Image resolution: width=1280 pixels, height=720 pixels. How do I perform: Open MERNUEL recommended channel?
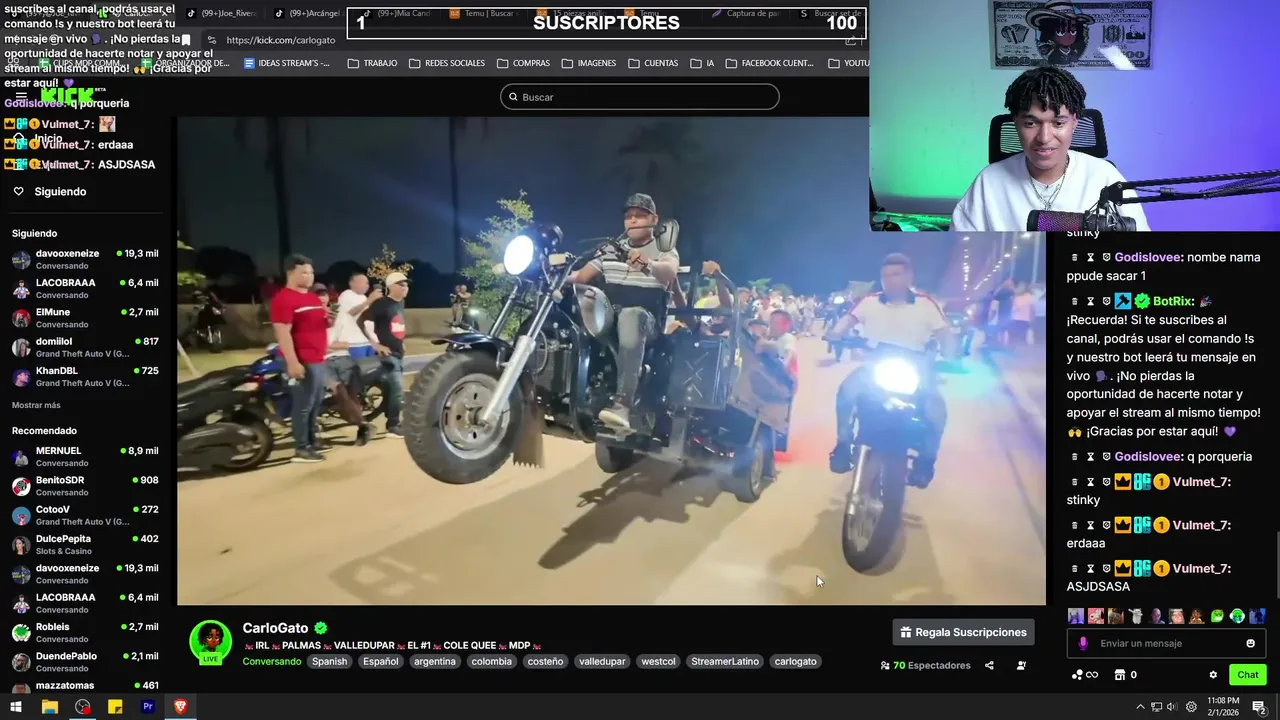click(x=85, y=456)
